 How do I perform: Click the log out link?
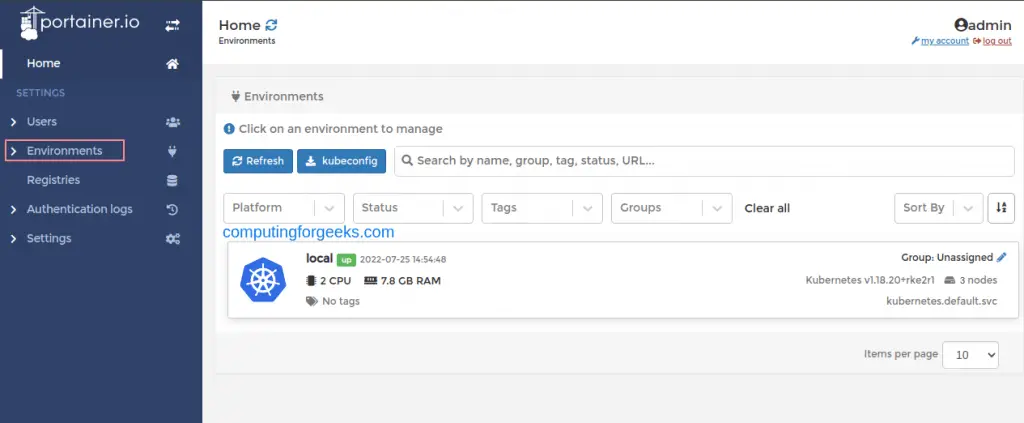click(x=997, y=40)
